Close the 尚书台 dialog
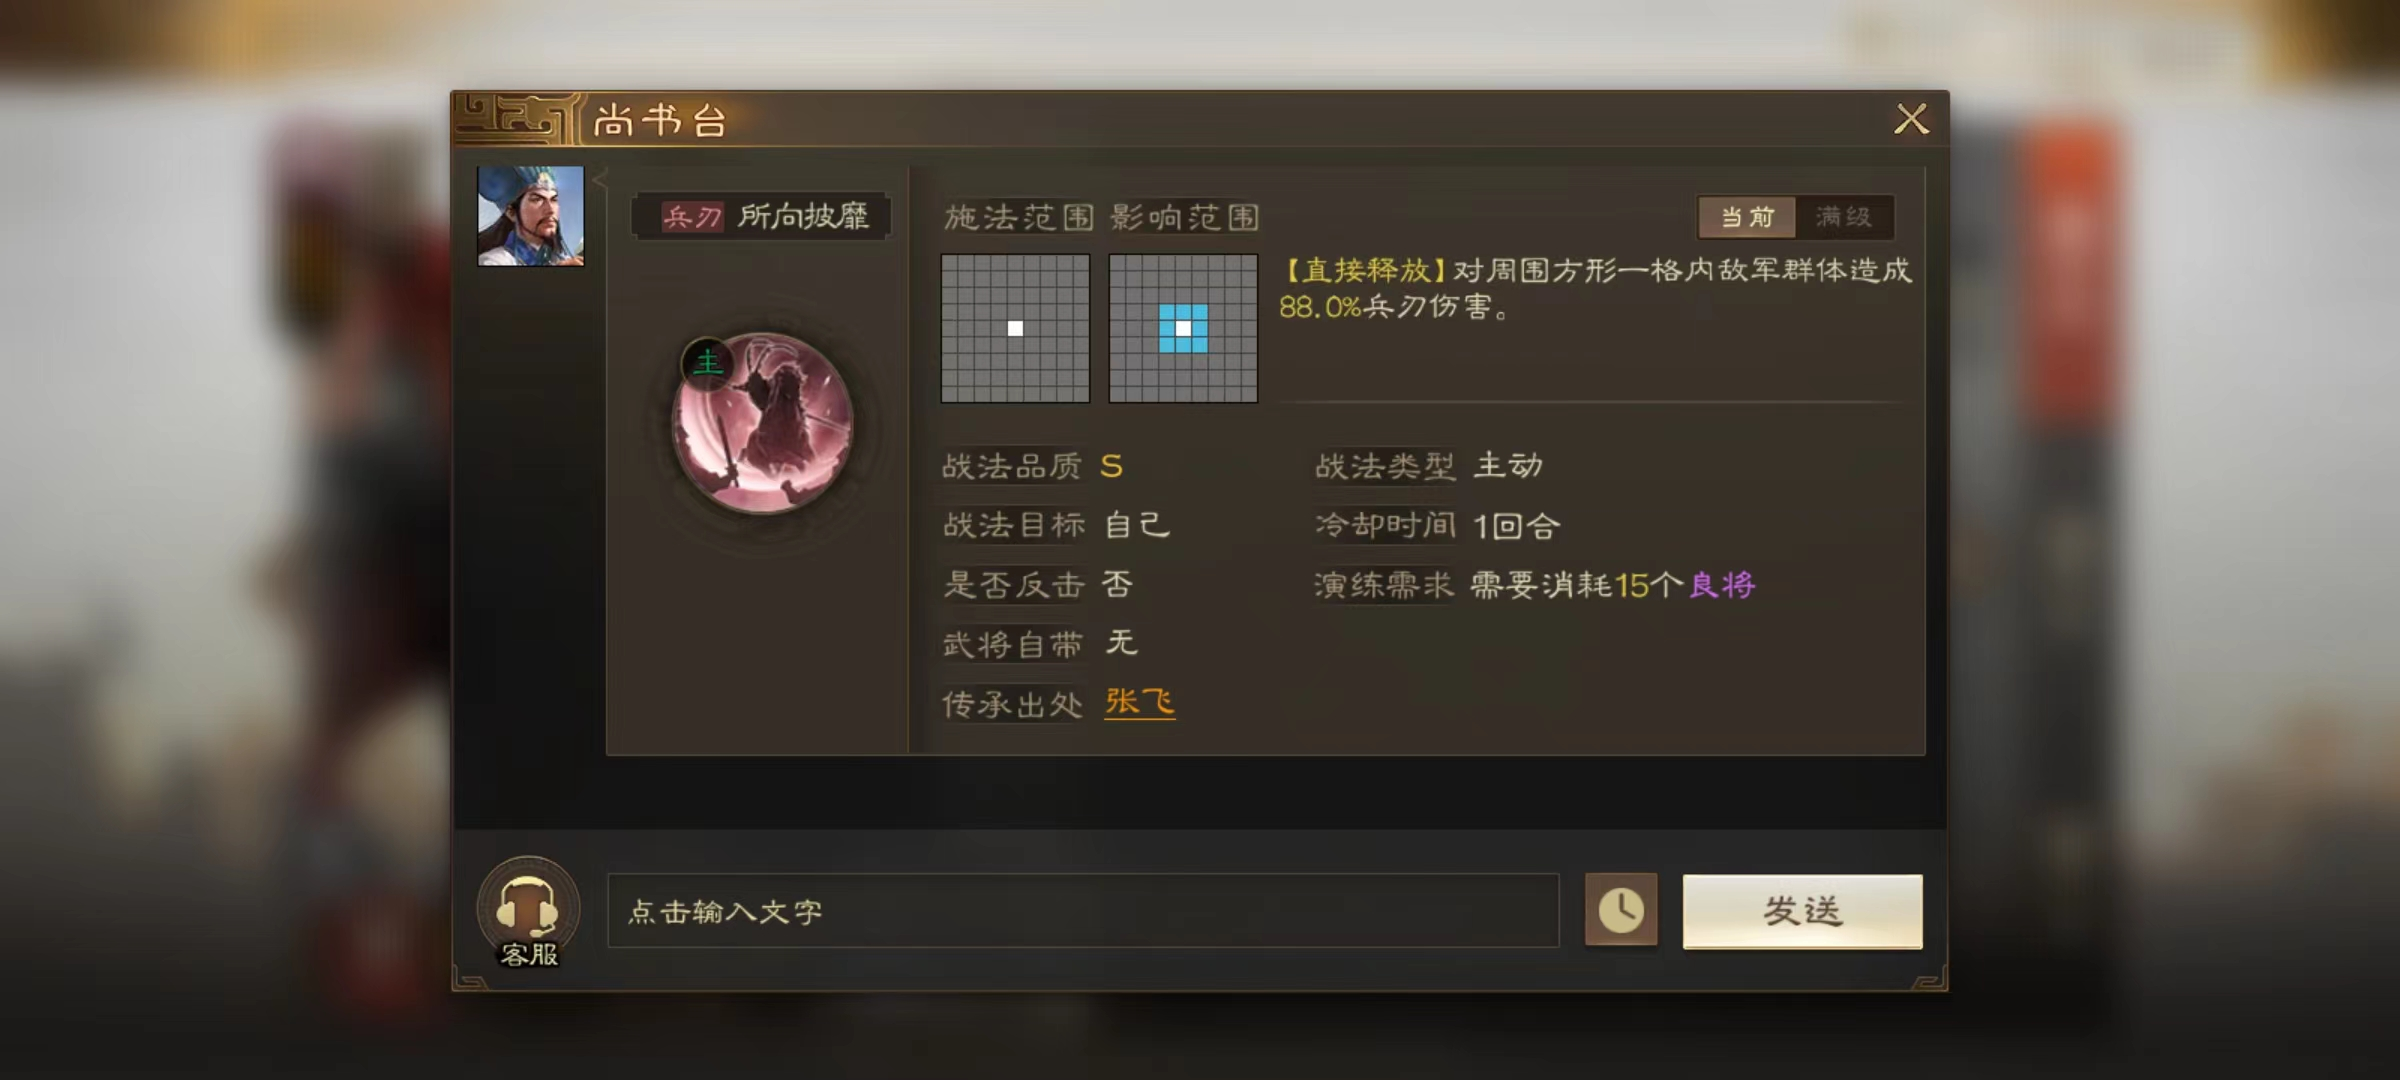The width and height of the screenshot is (2400, 1080). (x=1911, y=119)
